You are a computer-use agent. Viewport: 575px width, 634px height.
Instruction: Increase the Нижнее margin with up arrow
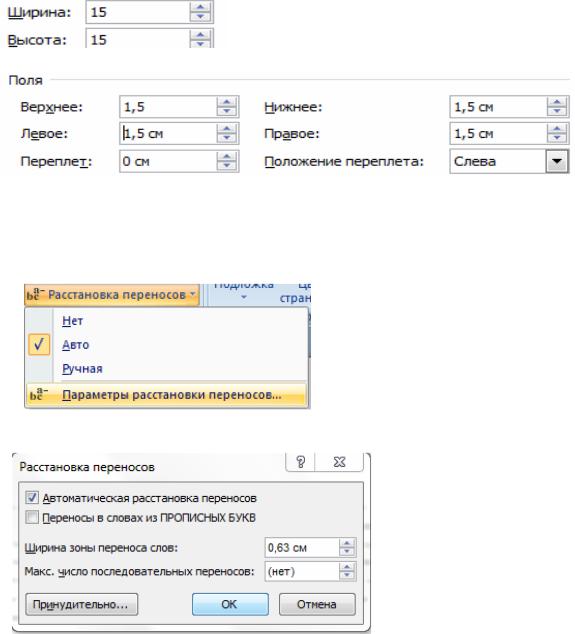(557, 102)
